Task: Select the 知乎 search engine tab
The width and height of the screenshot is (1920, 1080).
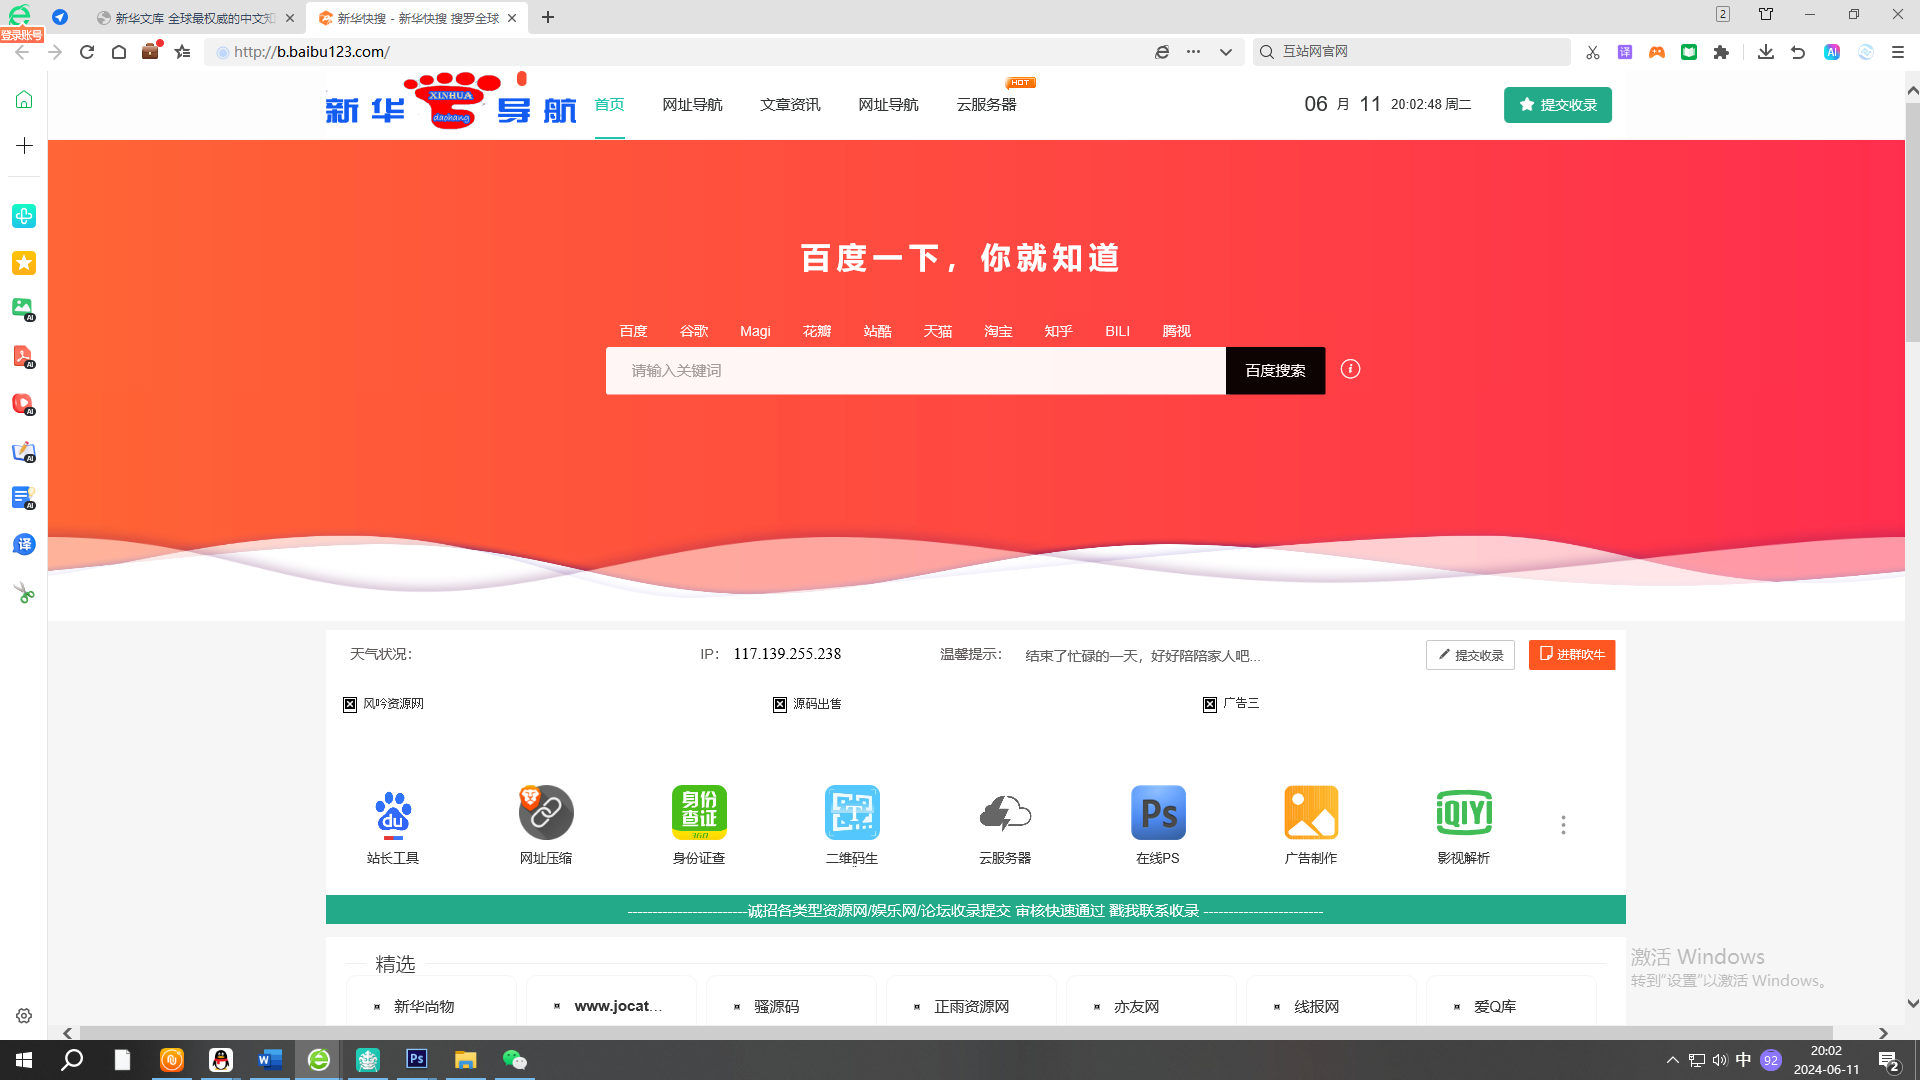Action: [x=1058, y=331]
